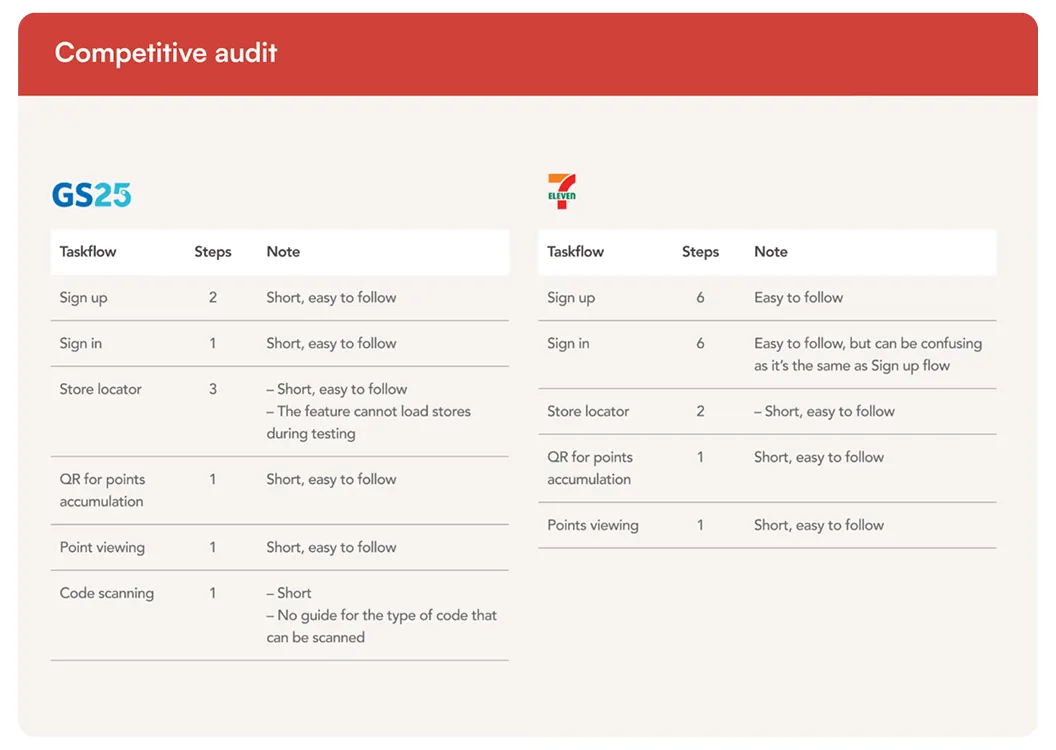Click the note 'No guide for the type of code'
The width and height of the screenshot is (1056, 750).
[x=381, y=615]
